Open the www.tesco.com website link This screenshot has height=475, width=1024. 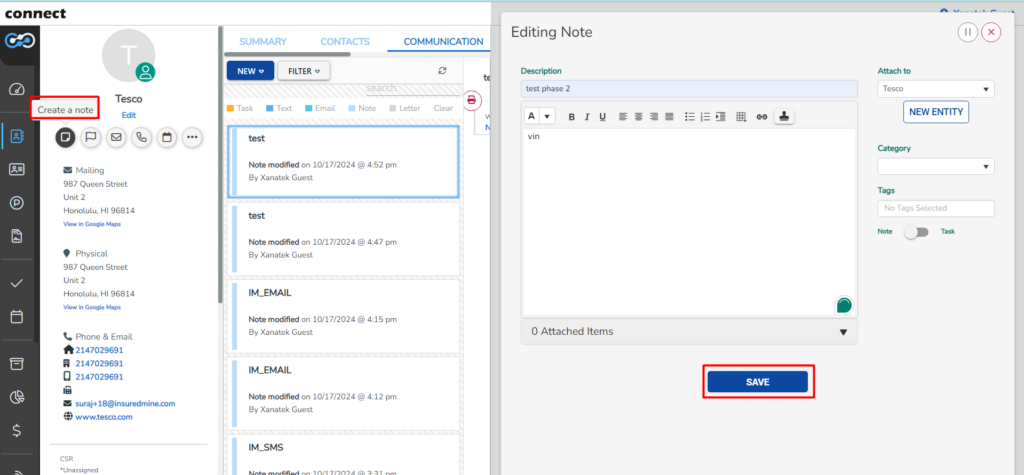pos(104,417)
